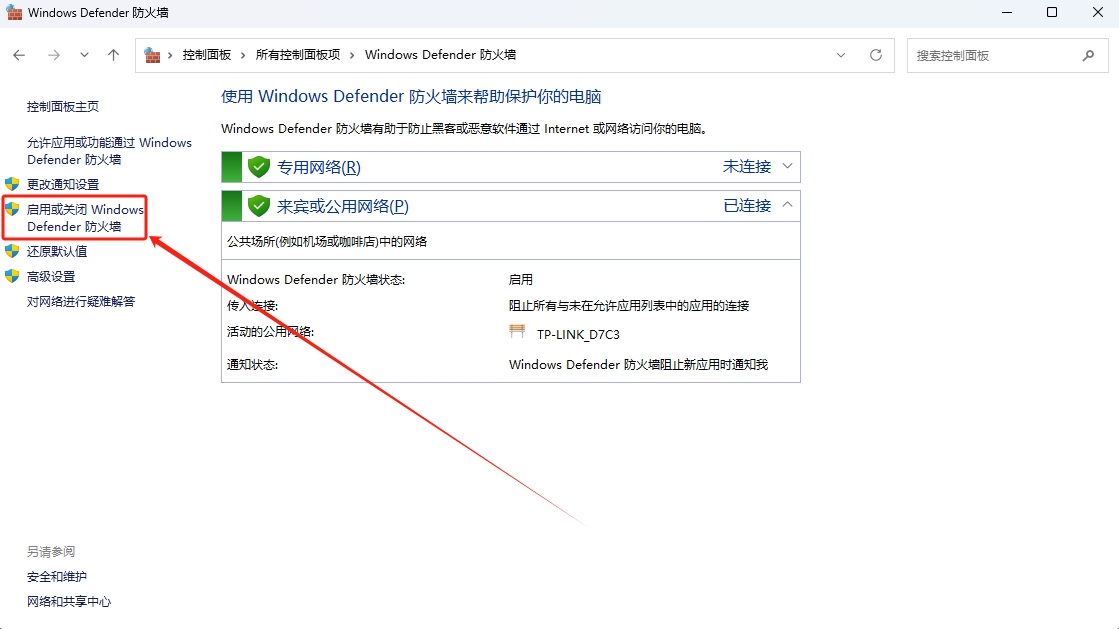Click 还原默认值 link
Image resolution: width=1119 pixels, height=629 pixels.
(x=57, y=251)
